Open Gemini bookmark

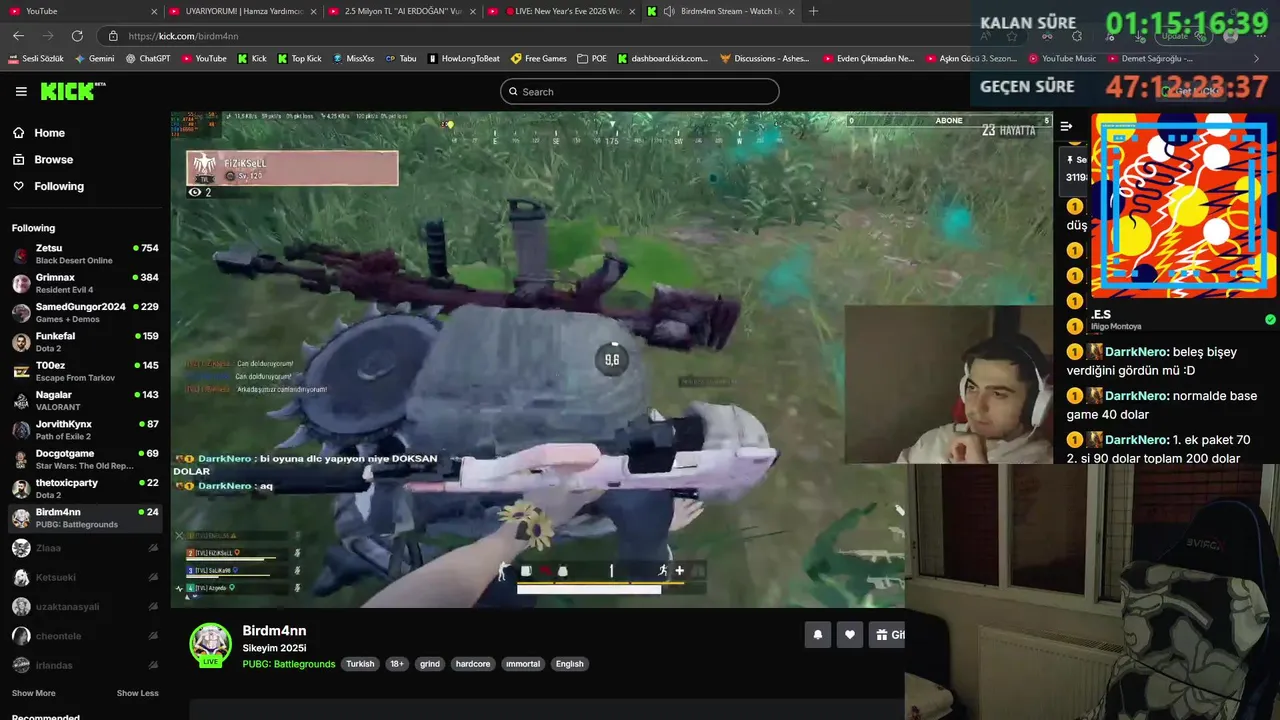point(94,58)
